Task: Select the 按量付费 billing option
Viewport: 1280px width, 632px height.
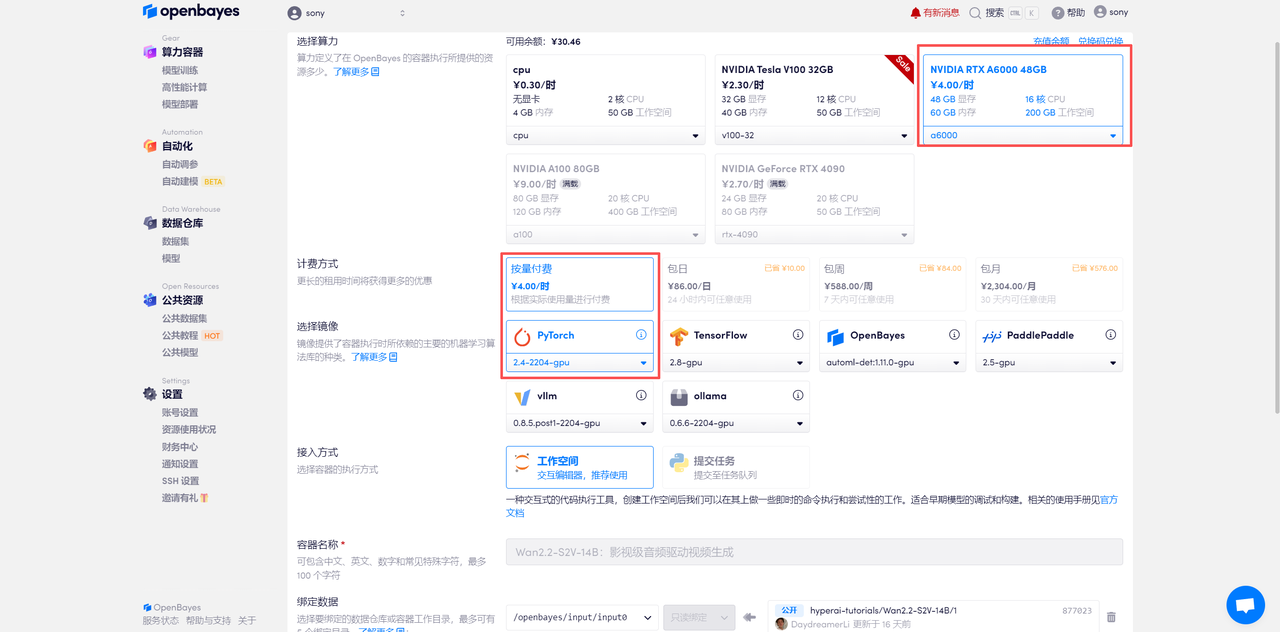Action: pos(580,284)
